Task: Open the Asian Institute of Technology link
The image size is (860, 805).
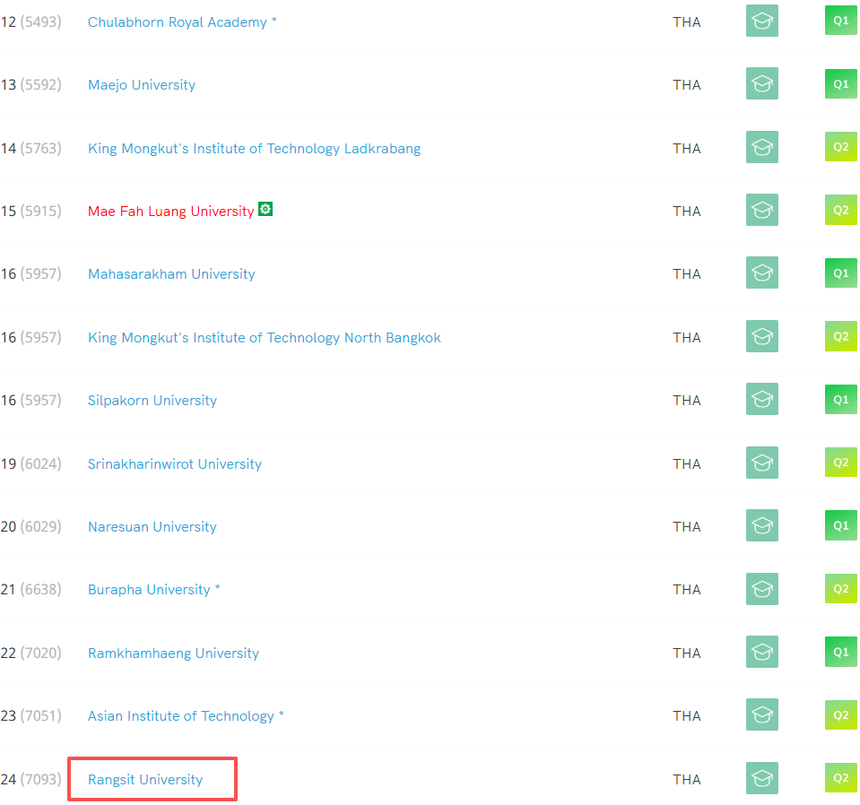Action: (181, 716)
